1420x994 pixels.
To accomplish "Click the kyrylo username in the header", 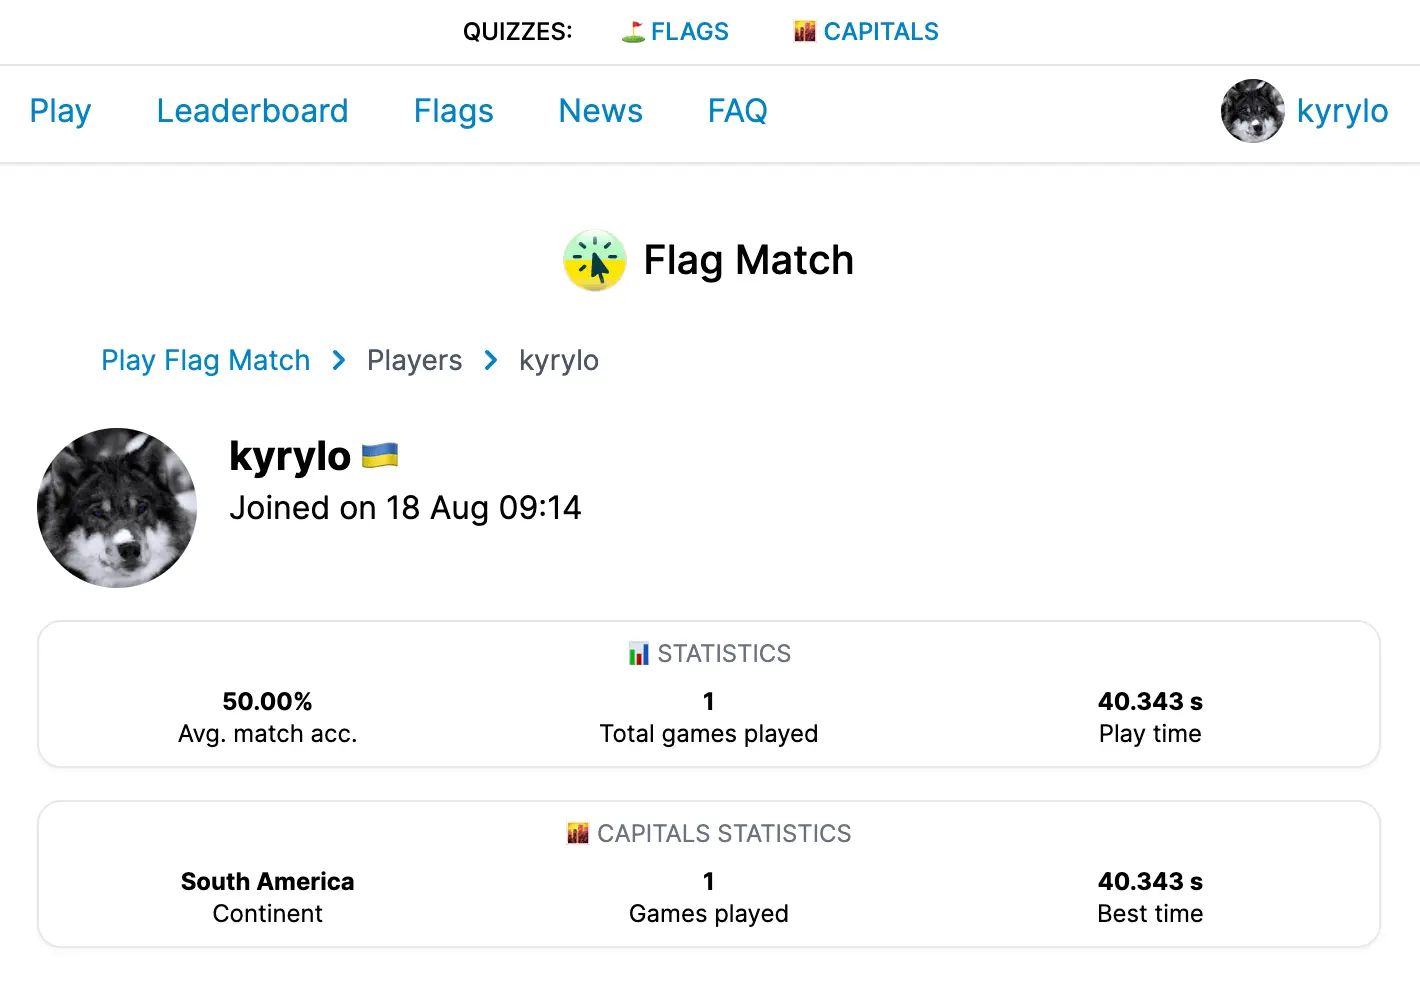I will pyautogui.click(x=1342, y=111).
